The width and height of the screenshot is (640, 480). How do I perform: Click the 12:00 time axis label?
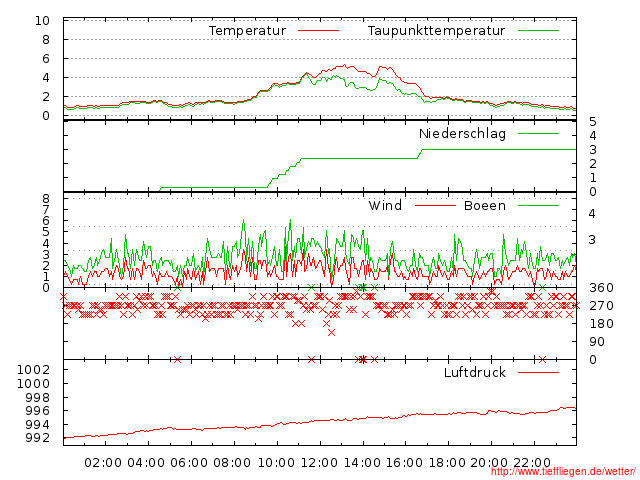pyautogui.click(x=319, y=463)
